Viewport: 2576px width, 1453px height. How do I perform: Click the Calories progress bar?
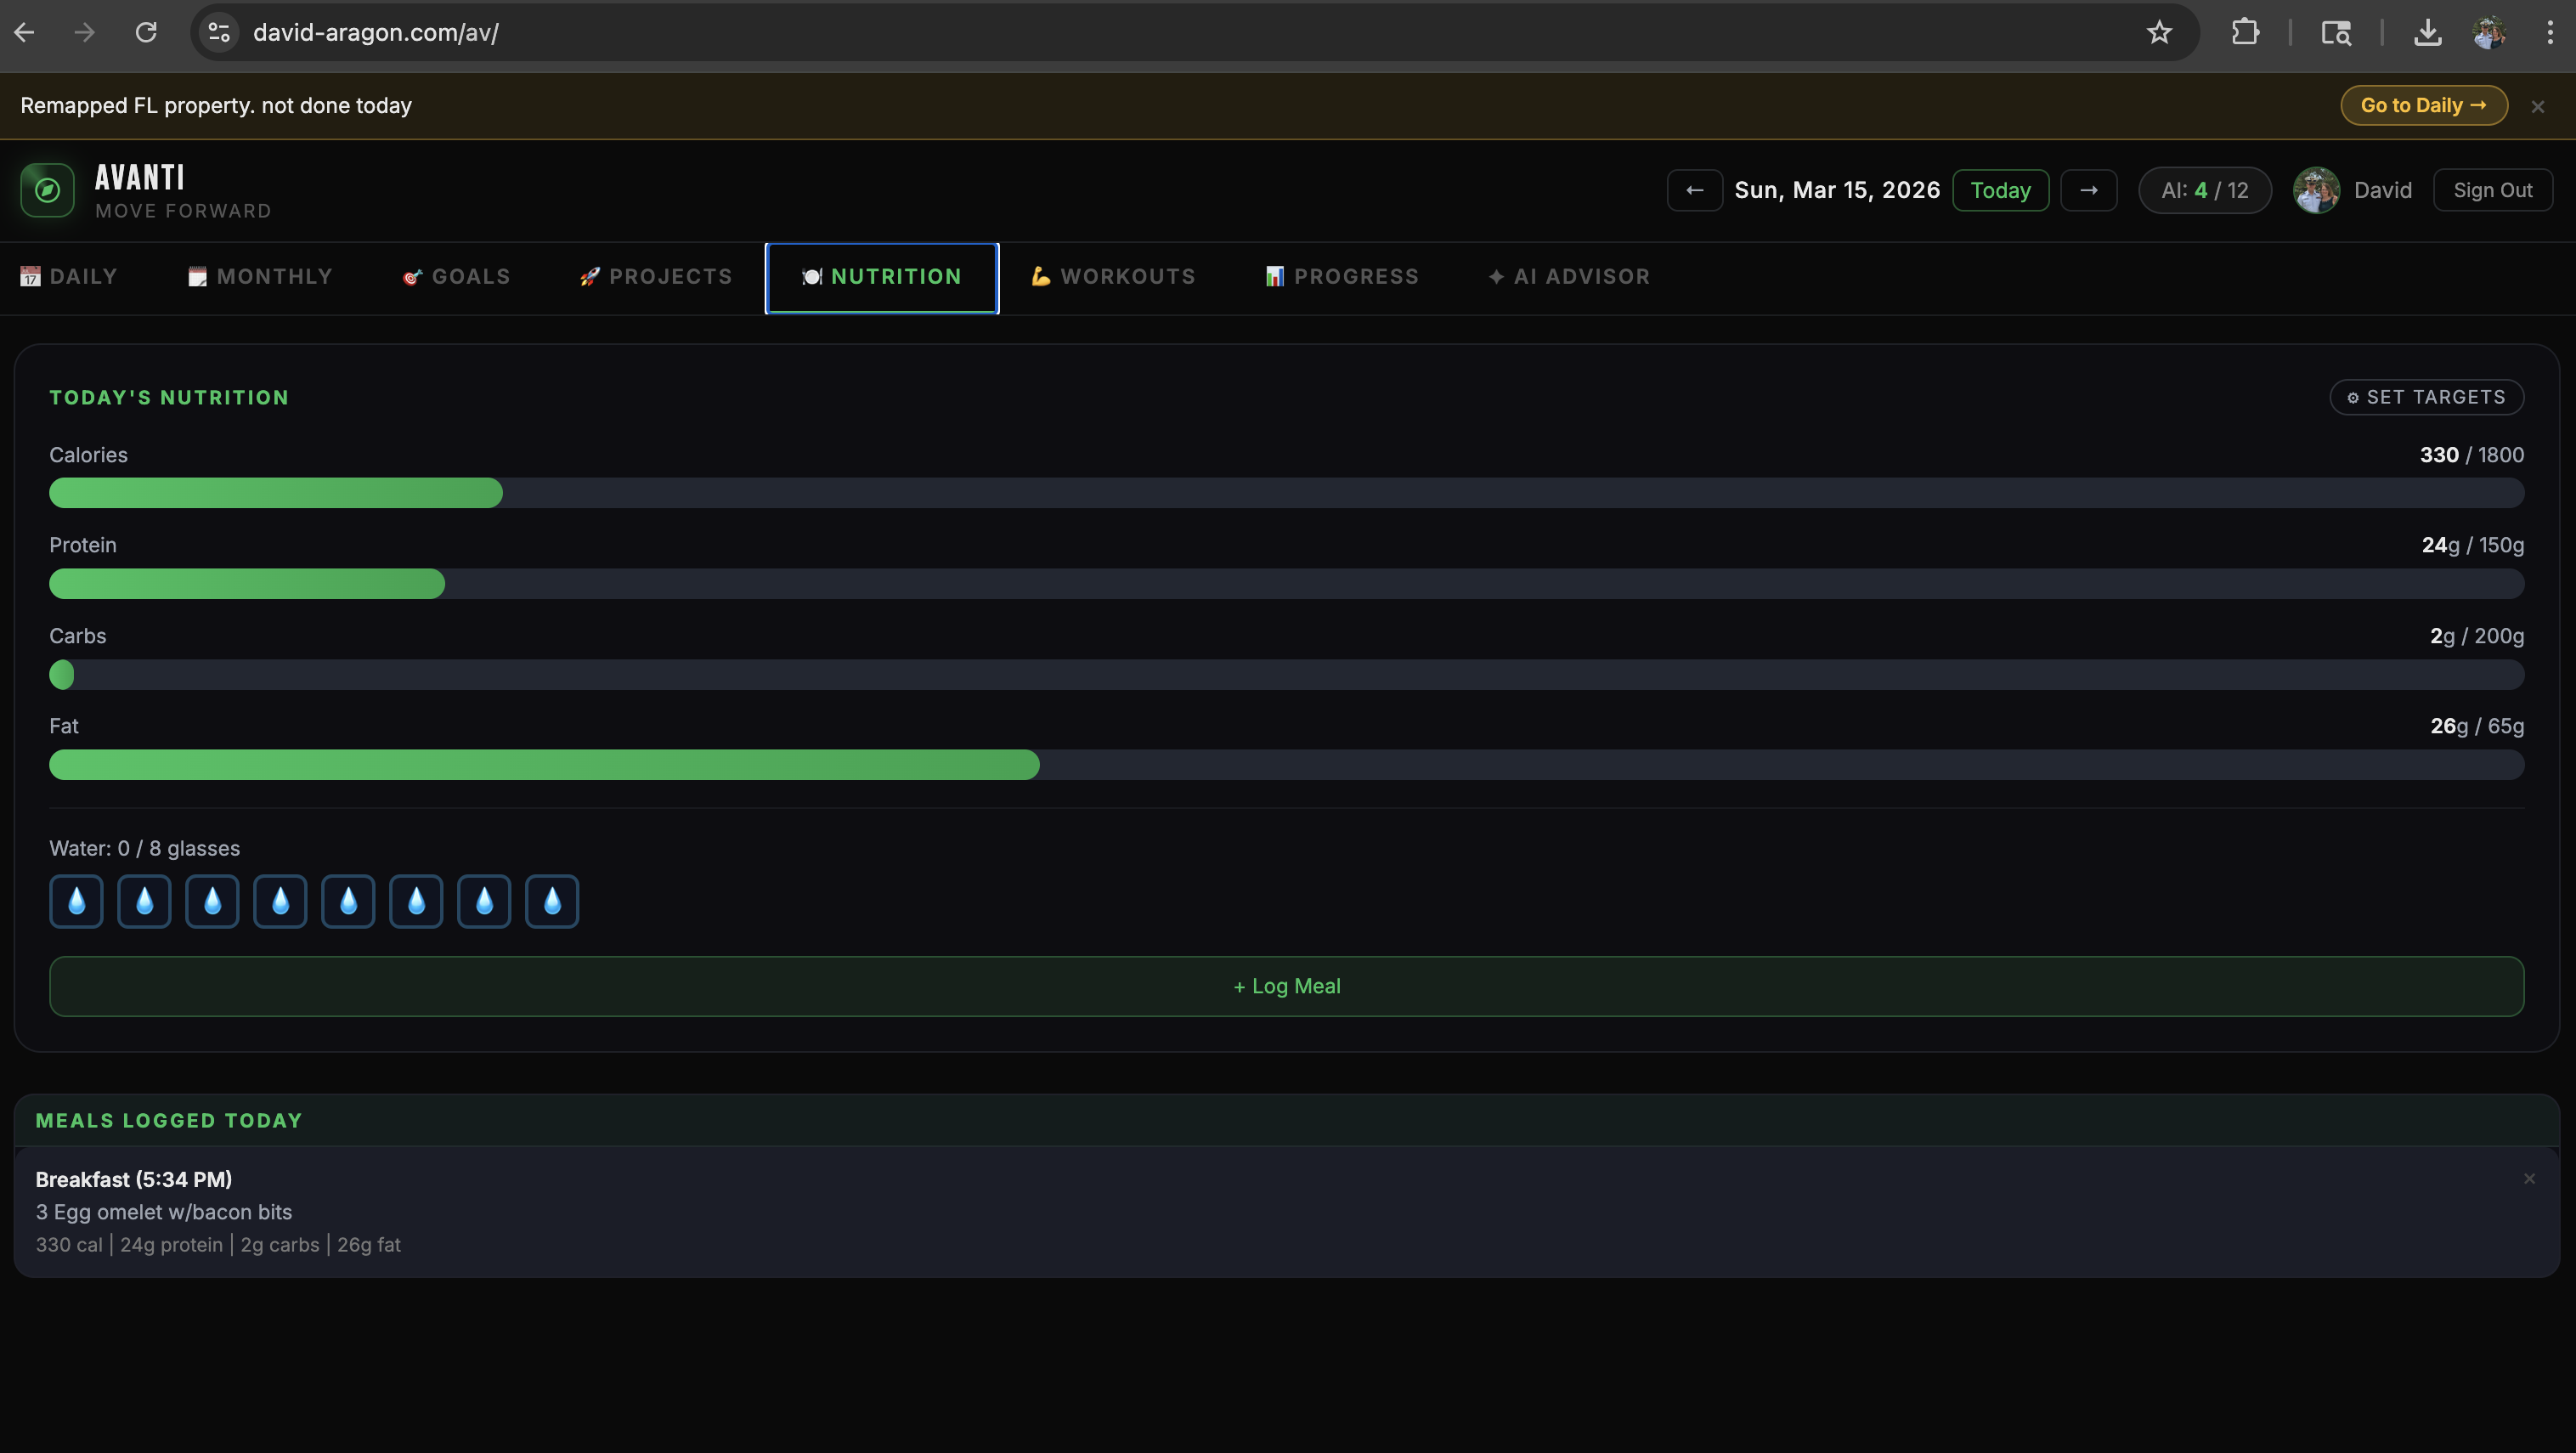(1286, 493)
